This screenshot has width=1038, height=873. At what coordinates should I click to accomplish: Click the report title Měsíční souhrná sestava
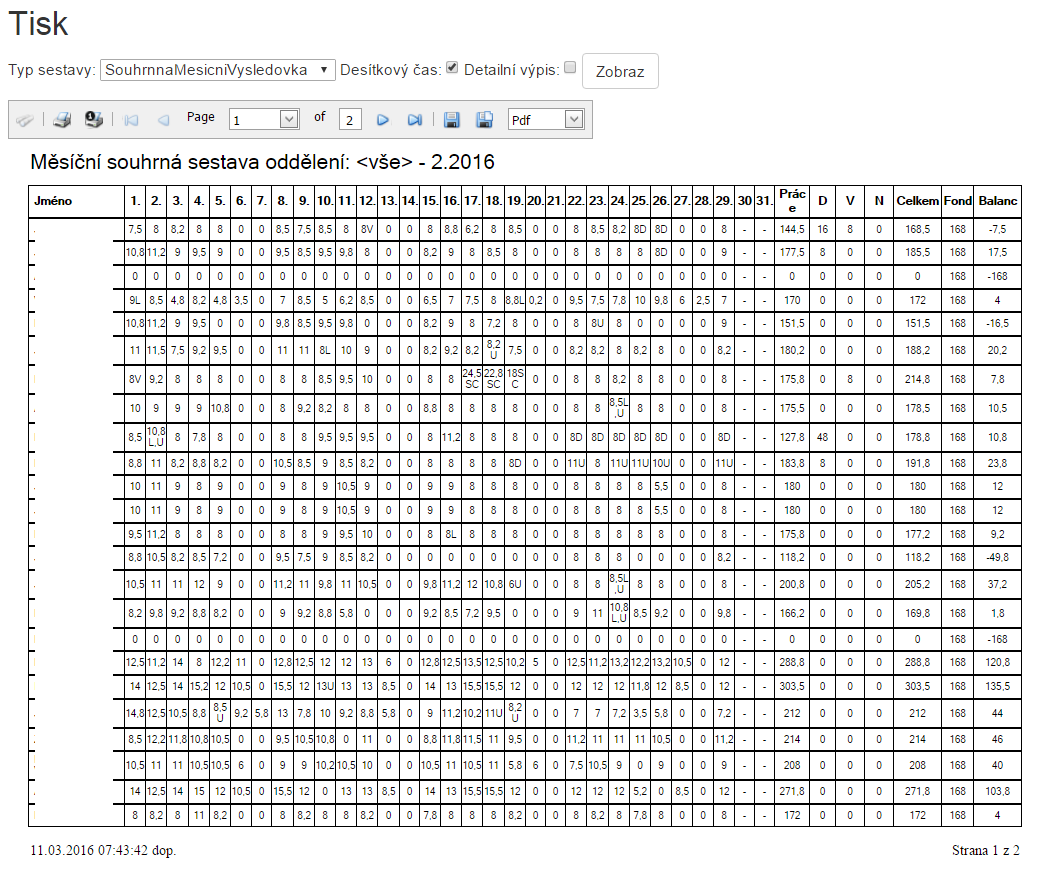(x=262, y=162)
